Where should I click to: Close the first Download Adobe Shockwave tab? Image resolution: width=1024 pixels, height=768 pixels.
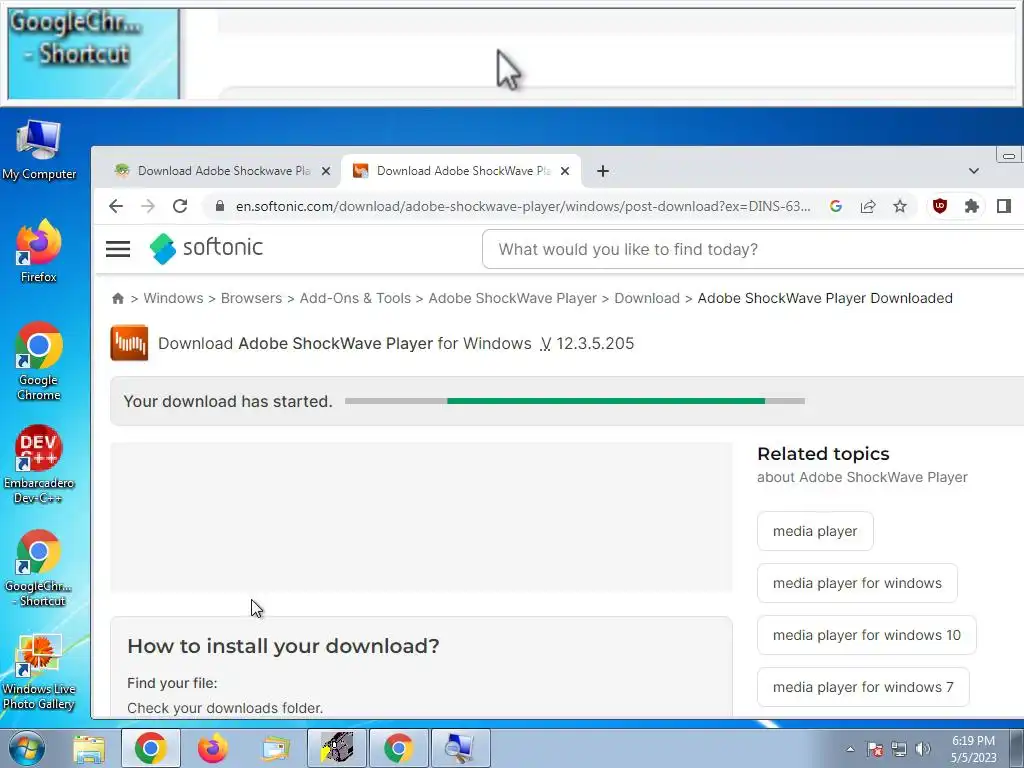tap(326, 171)
